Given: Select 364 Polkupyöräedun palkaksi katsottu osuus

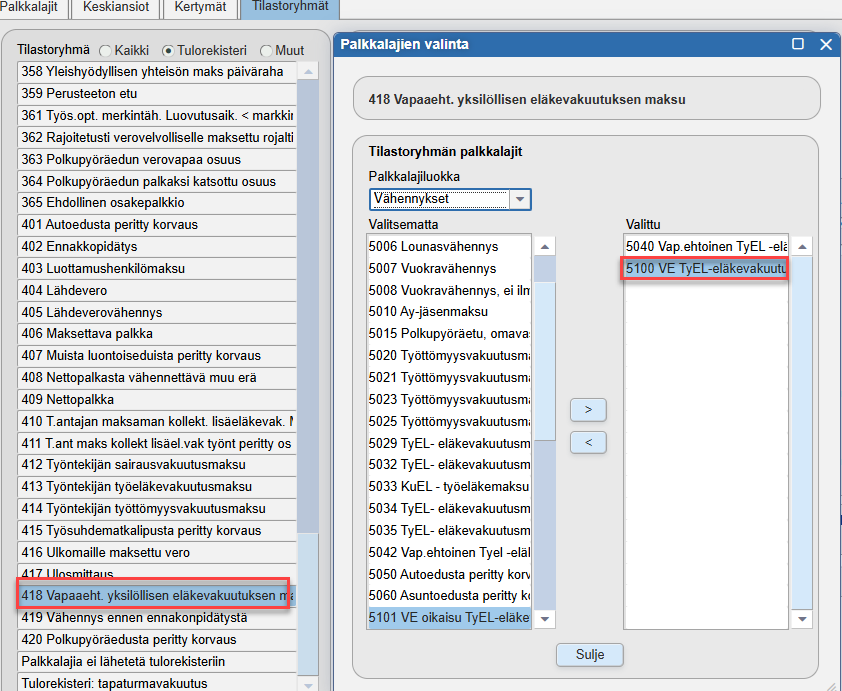Looking at the screenshot, I should 157,181.
